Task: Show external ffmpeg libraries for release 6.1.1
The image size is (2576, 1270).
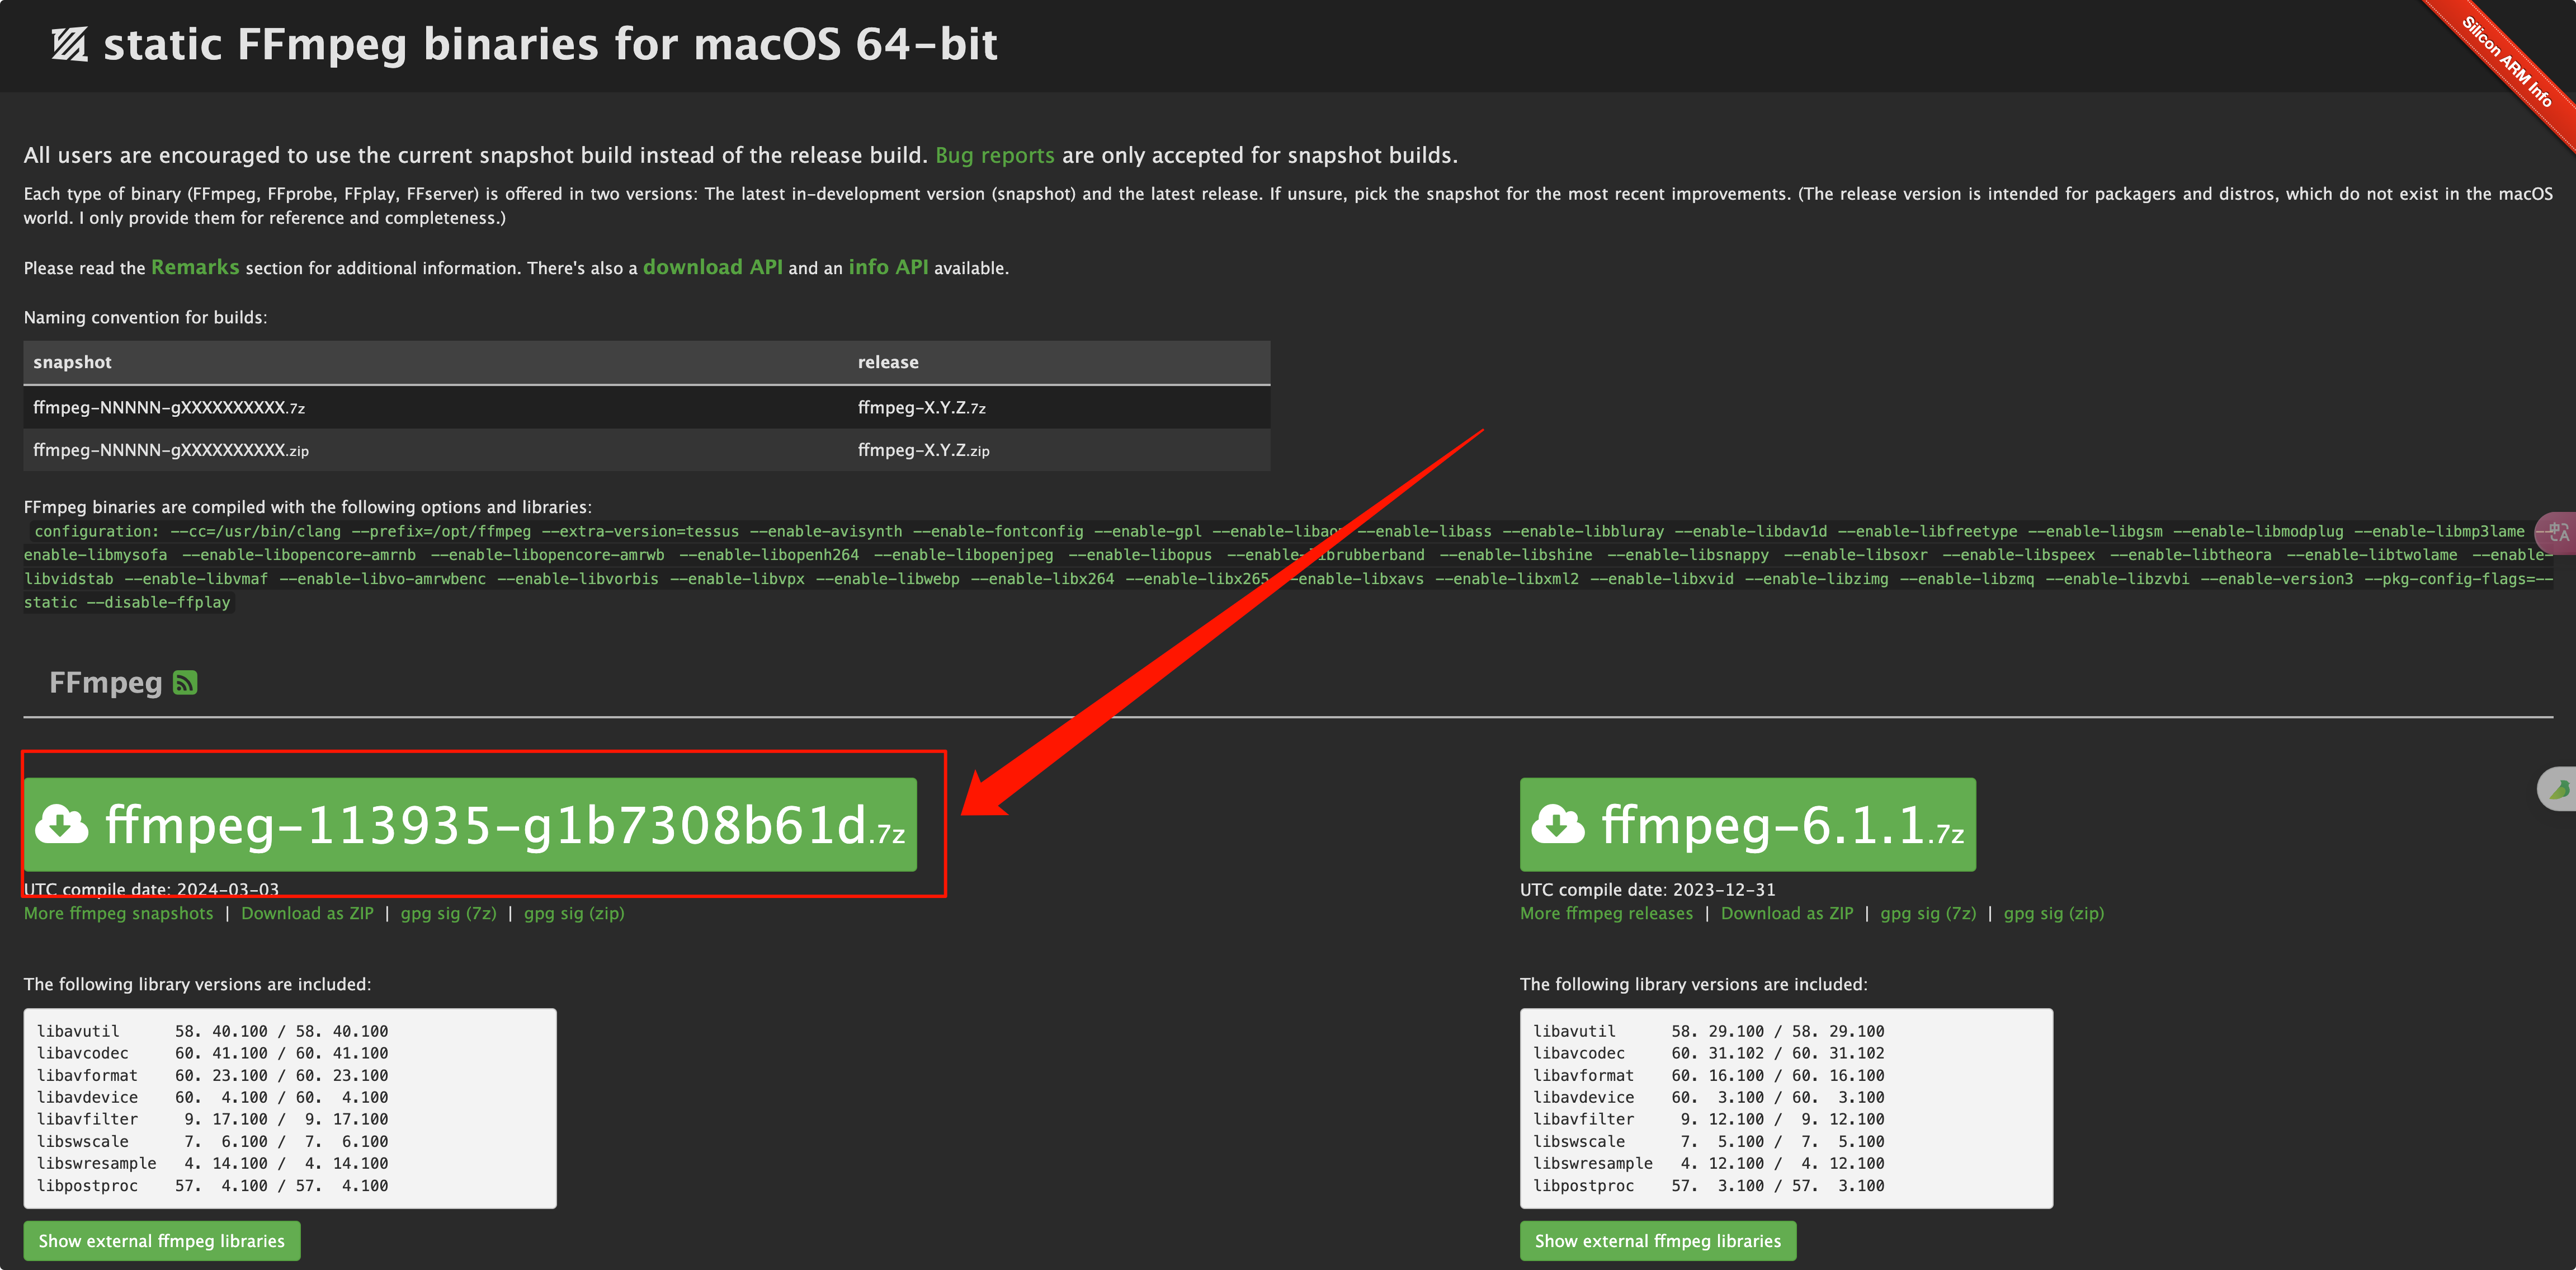Action: 1658,1241
